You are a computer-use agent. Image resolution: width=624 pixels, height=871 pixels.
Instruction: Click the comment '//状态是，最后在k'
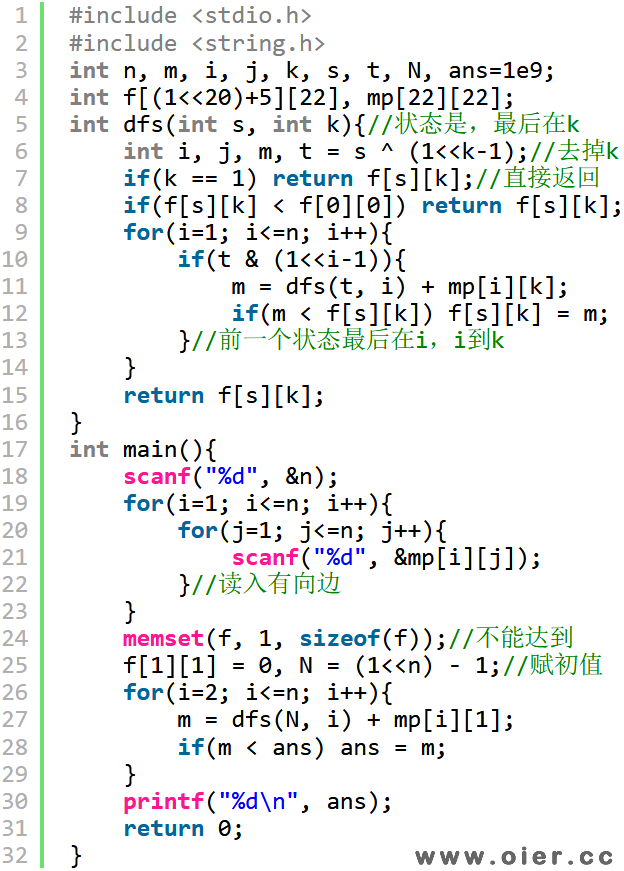pos(473,124)
